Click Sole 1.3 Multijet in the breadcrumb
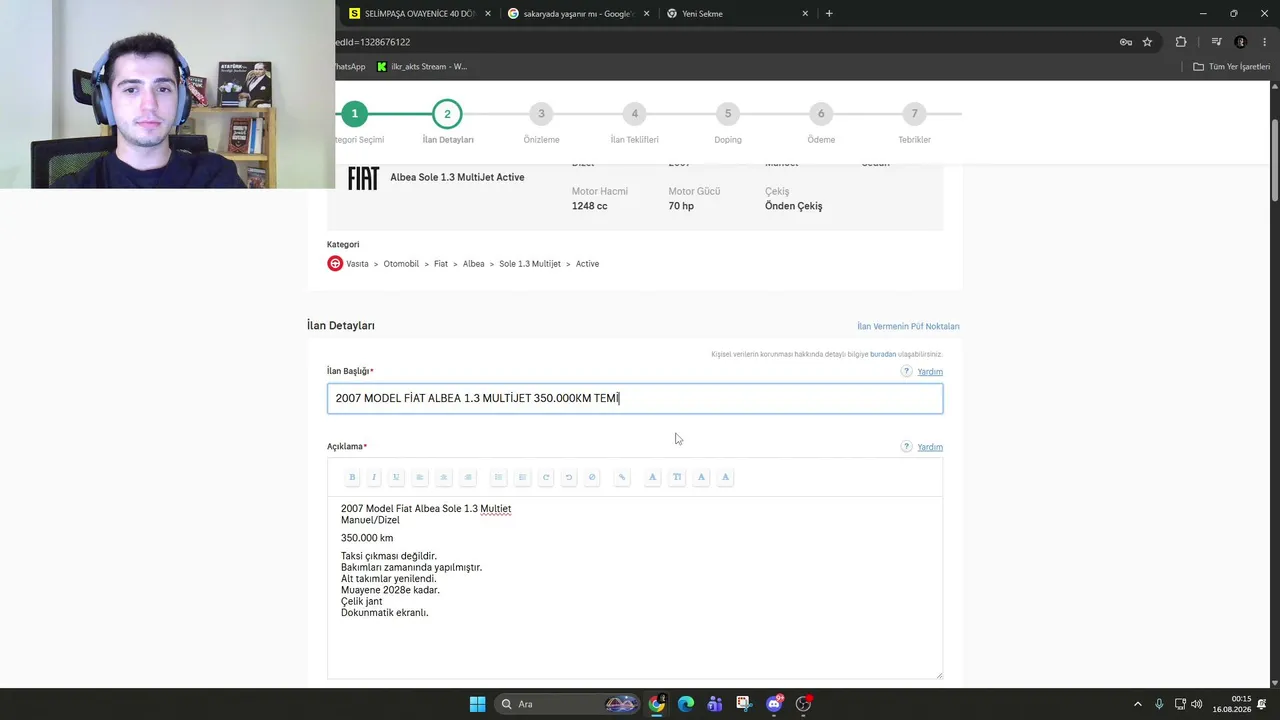Screen dimensions: 1280x720 [530, 264]
